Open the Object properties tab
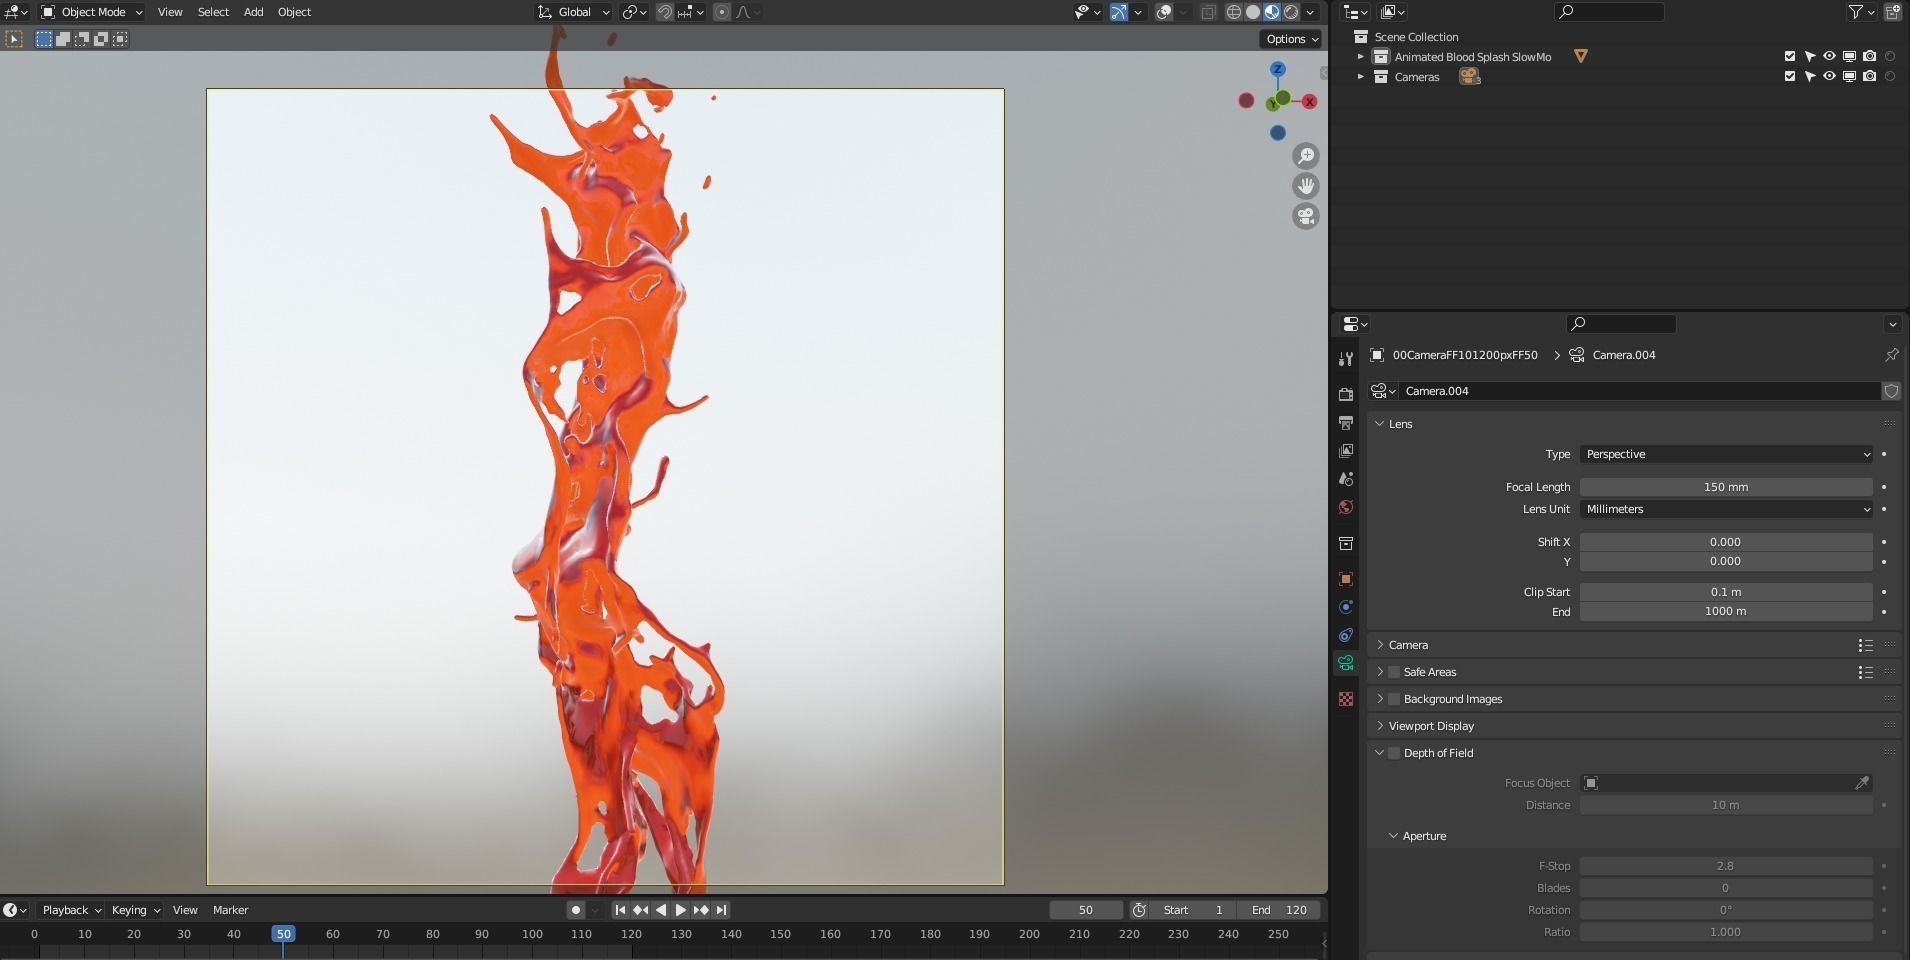 tap(1346, 579)
